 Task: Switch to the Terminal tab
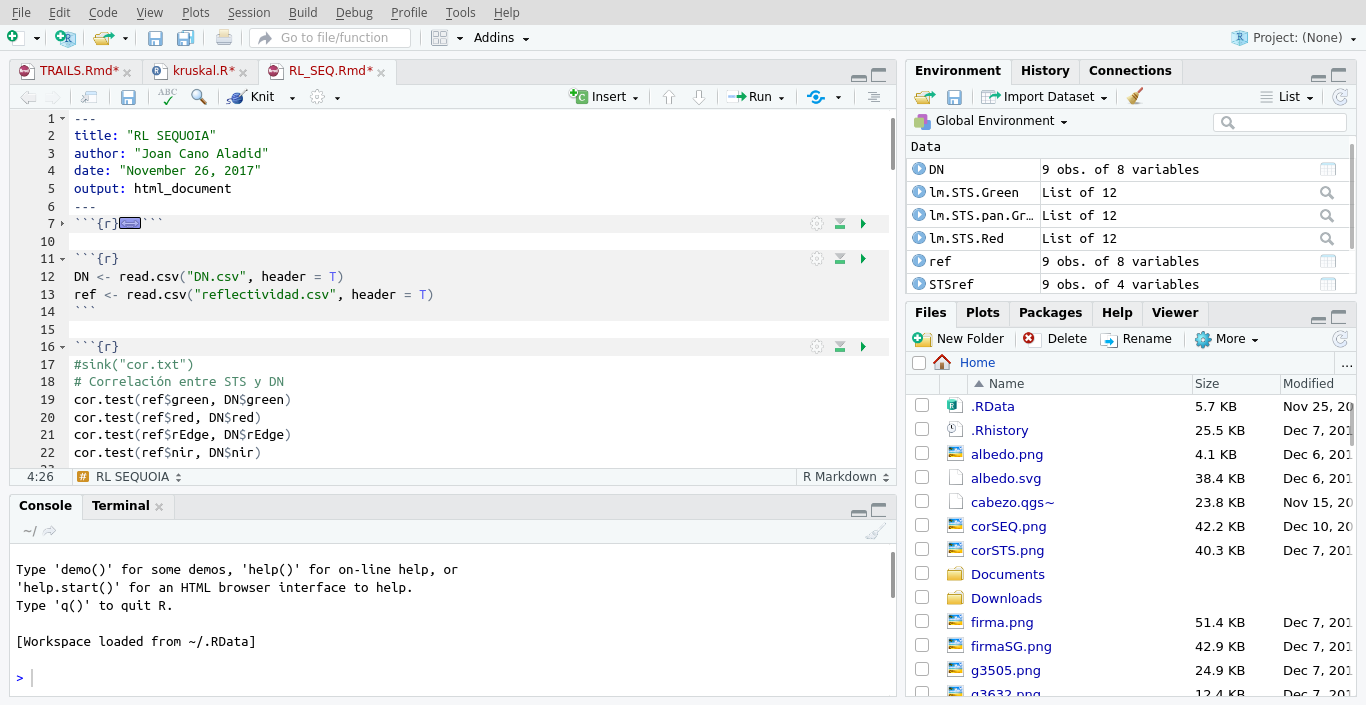pos(120,506)
